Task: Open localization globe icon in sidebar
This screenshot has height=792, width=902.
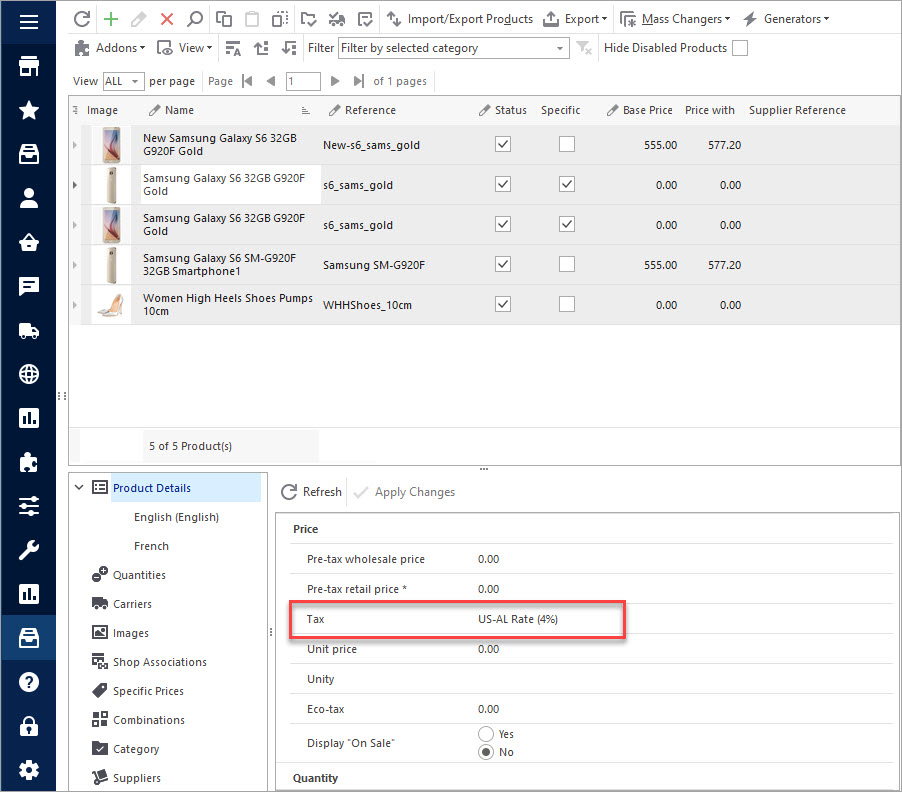Action: coord(29,374)
